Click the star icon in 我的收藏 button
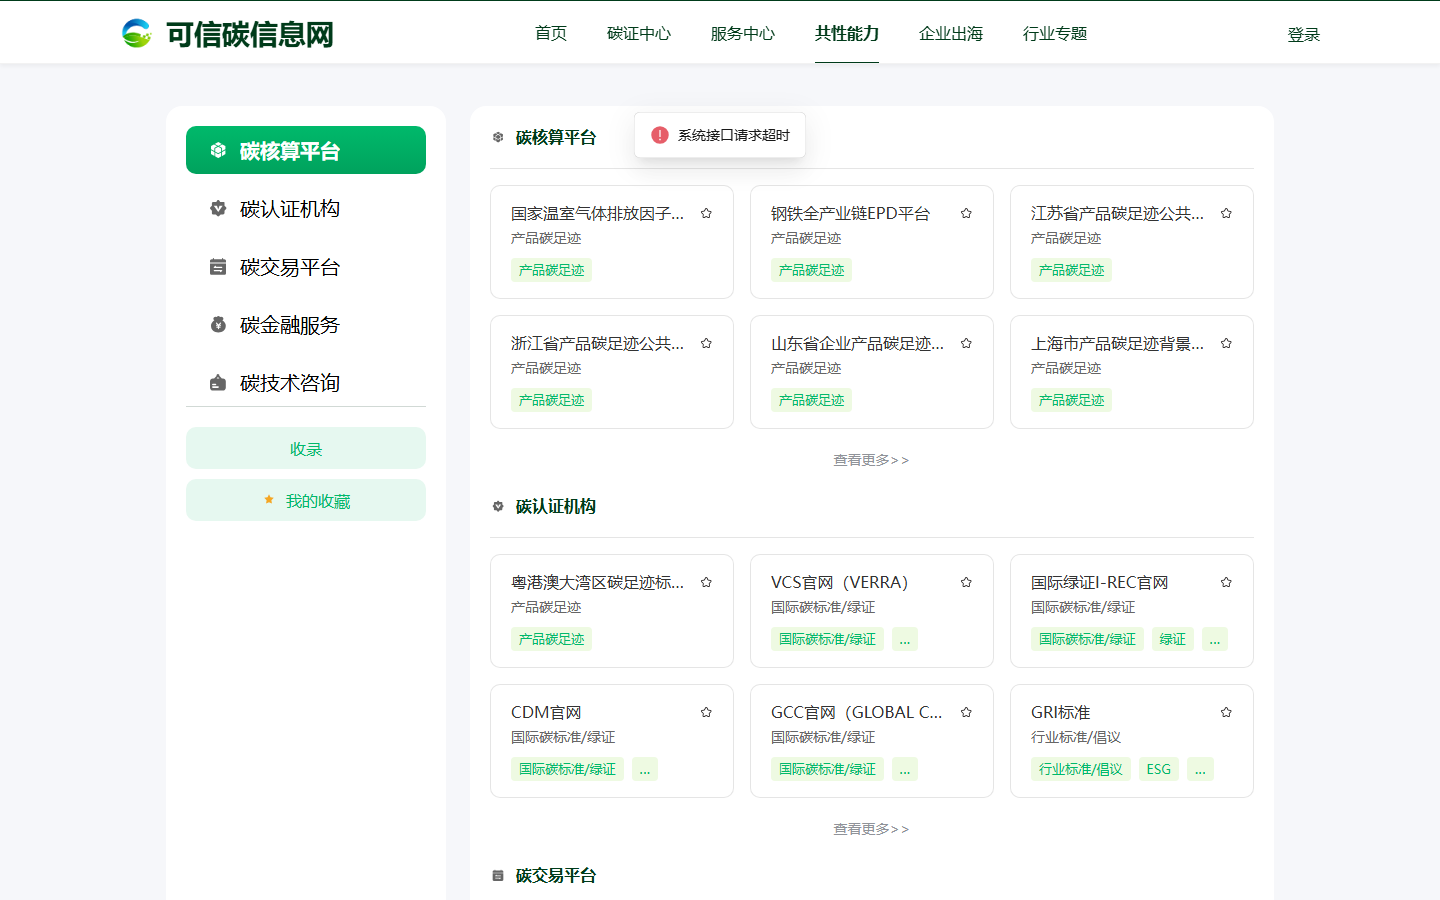 tap(269, 500)
